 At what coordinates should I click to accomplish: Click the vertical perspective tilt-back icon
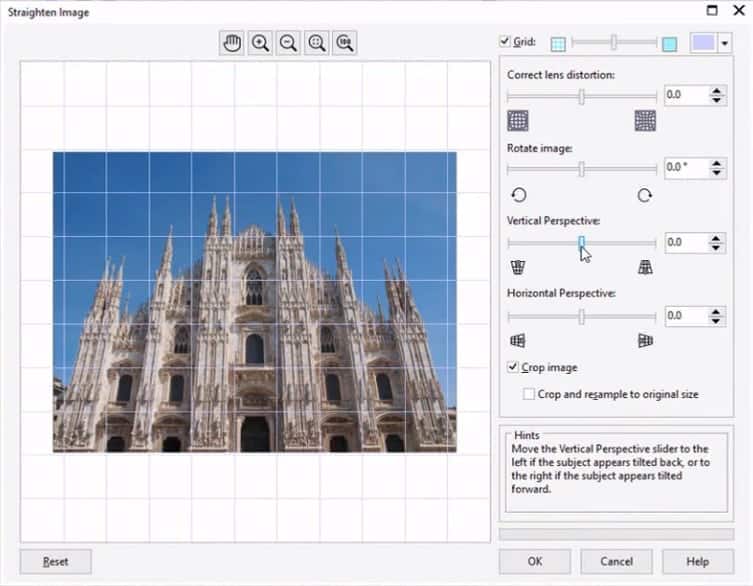click(518, 267)
